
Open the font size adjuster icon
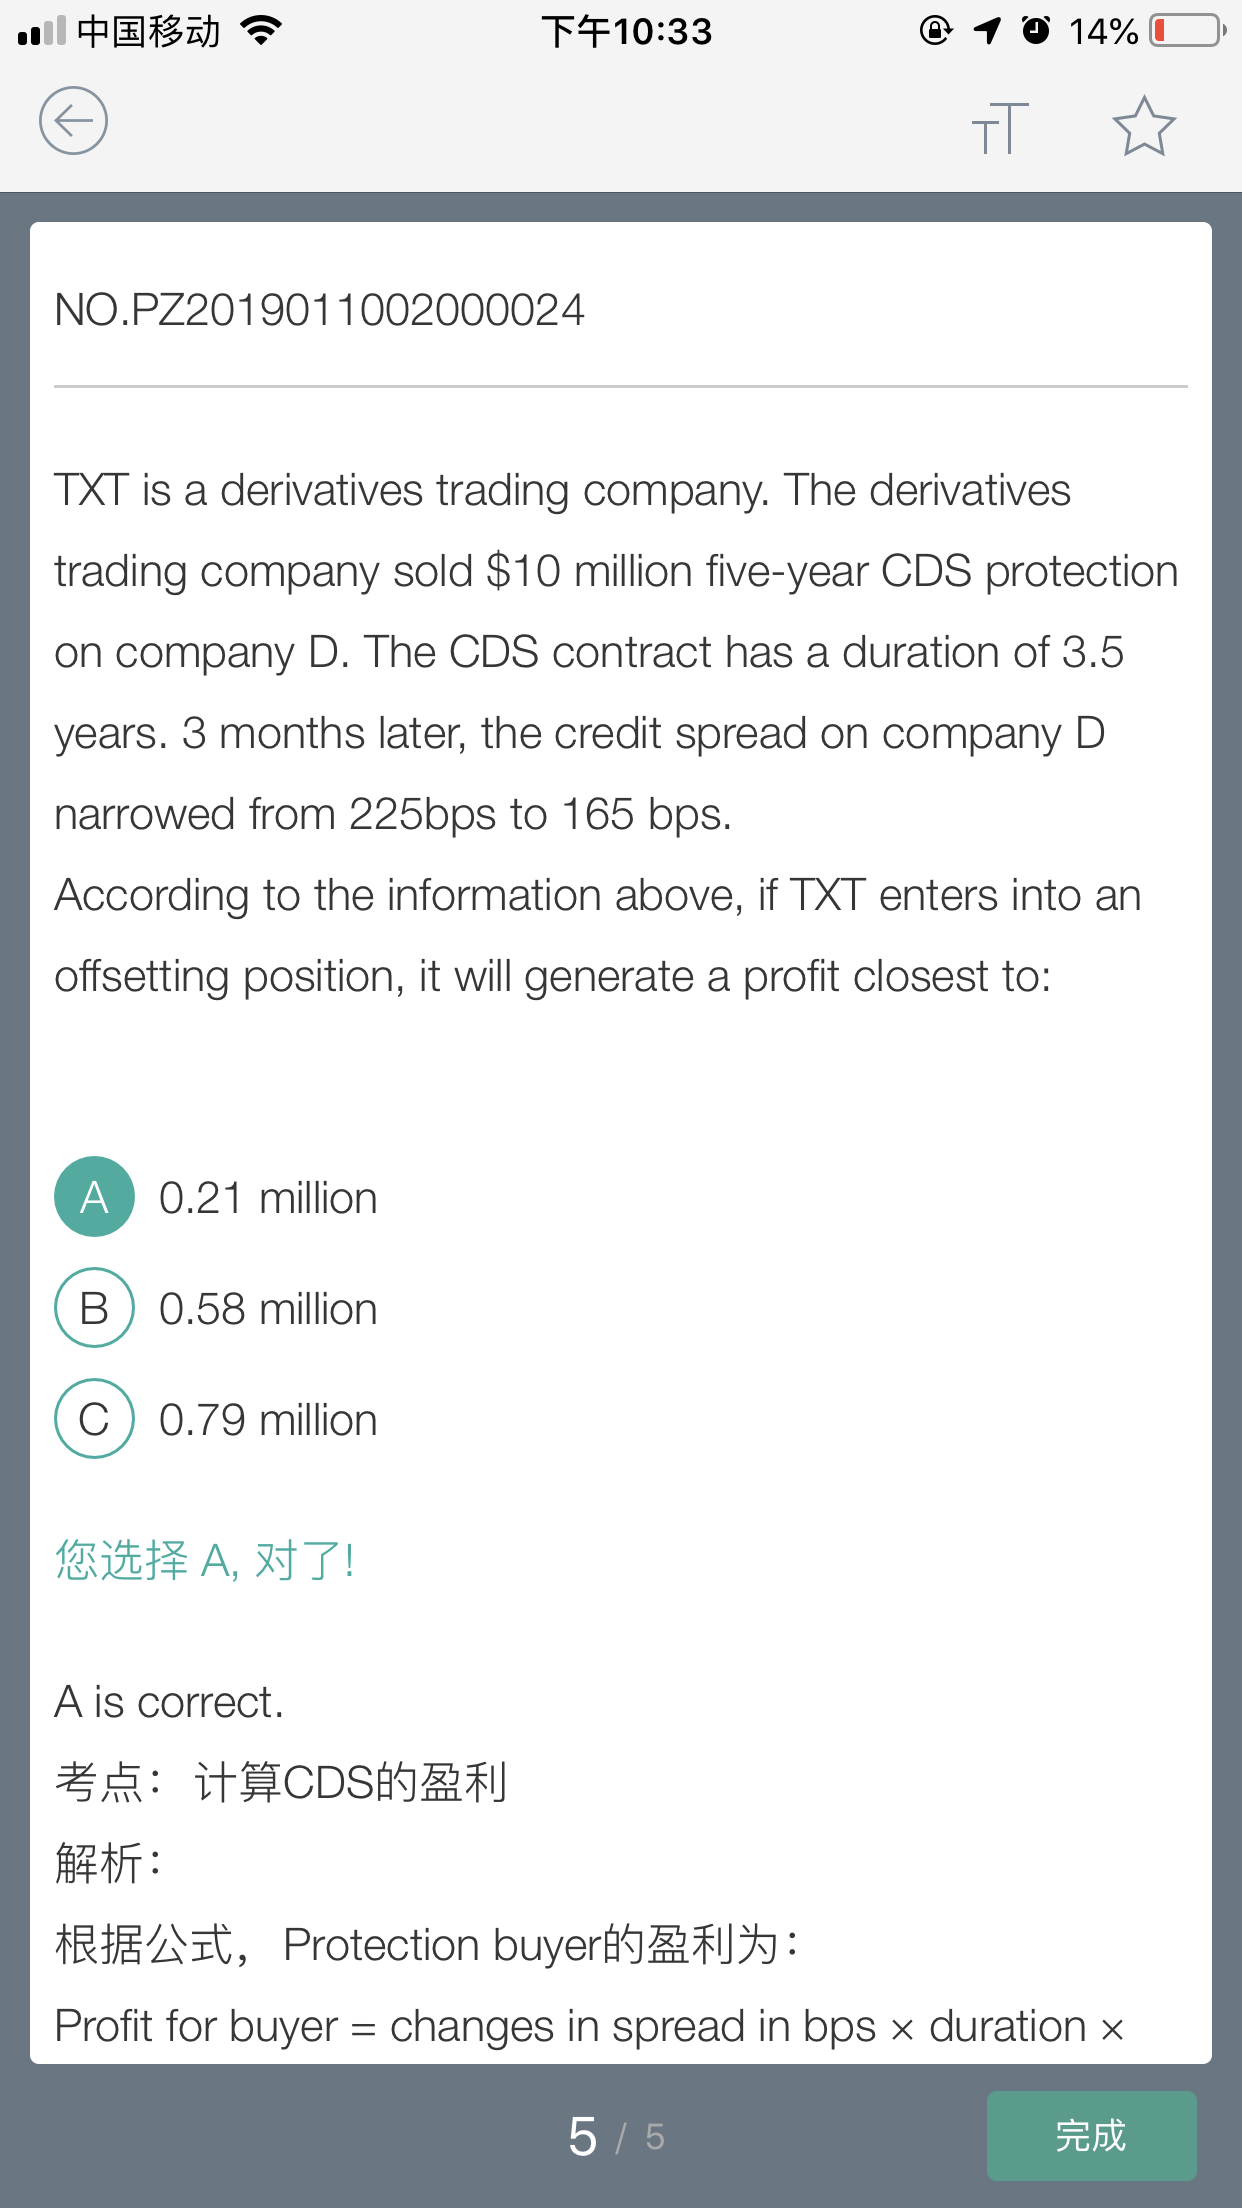[1000, 128]
